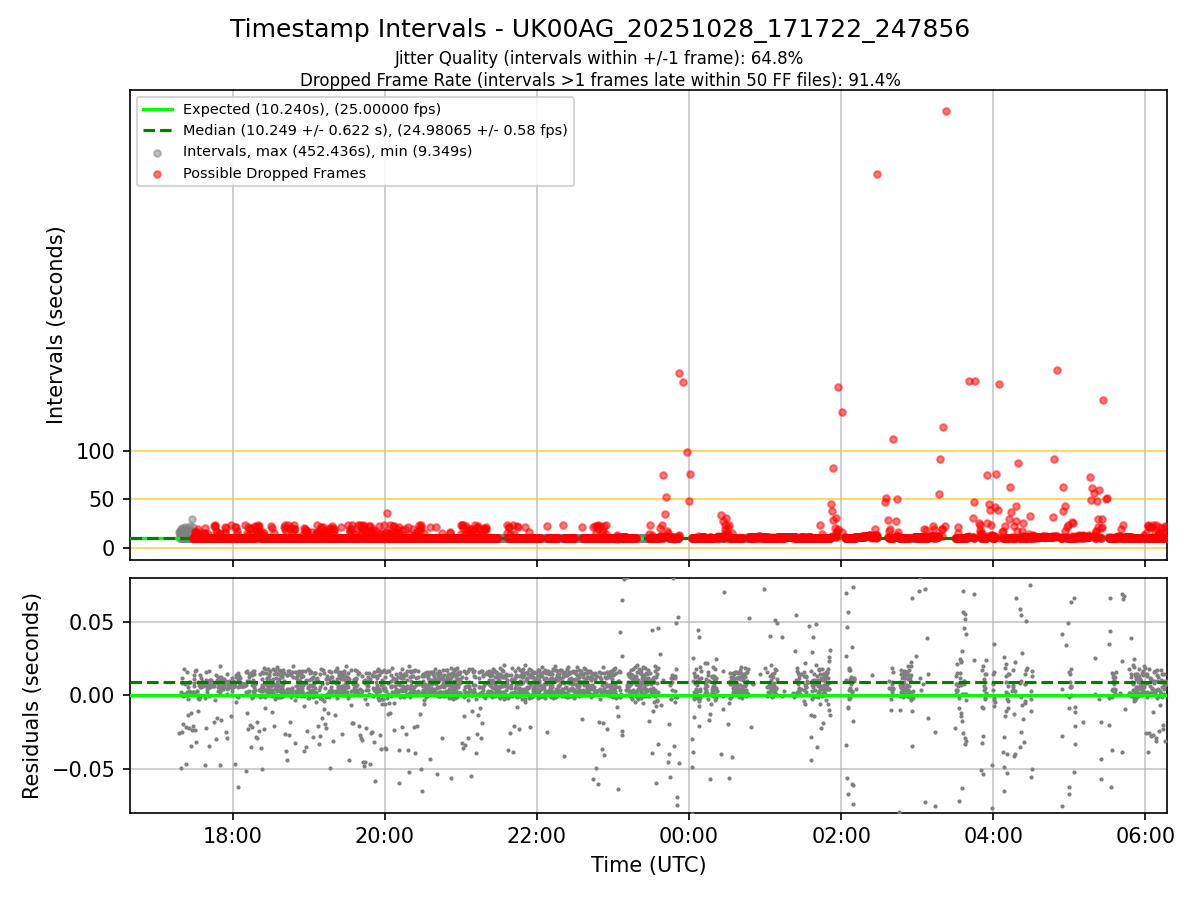
Task: Click legend entry 'Expected (10.240s), (25.00000 fps)'
Action: point(312,109)
